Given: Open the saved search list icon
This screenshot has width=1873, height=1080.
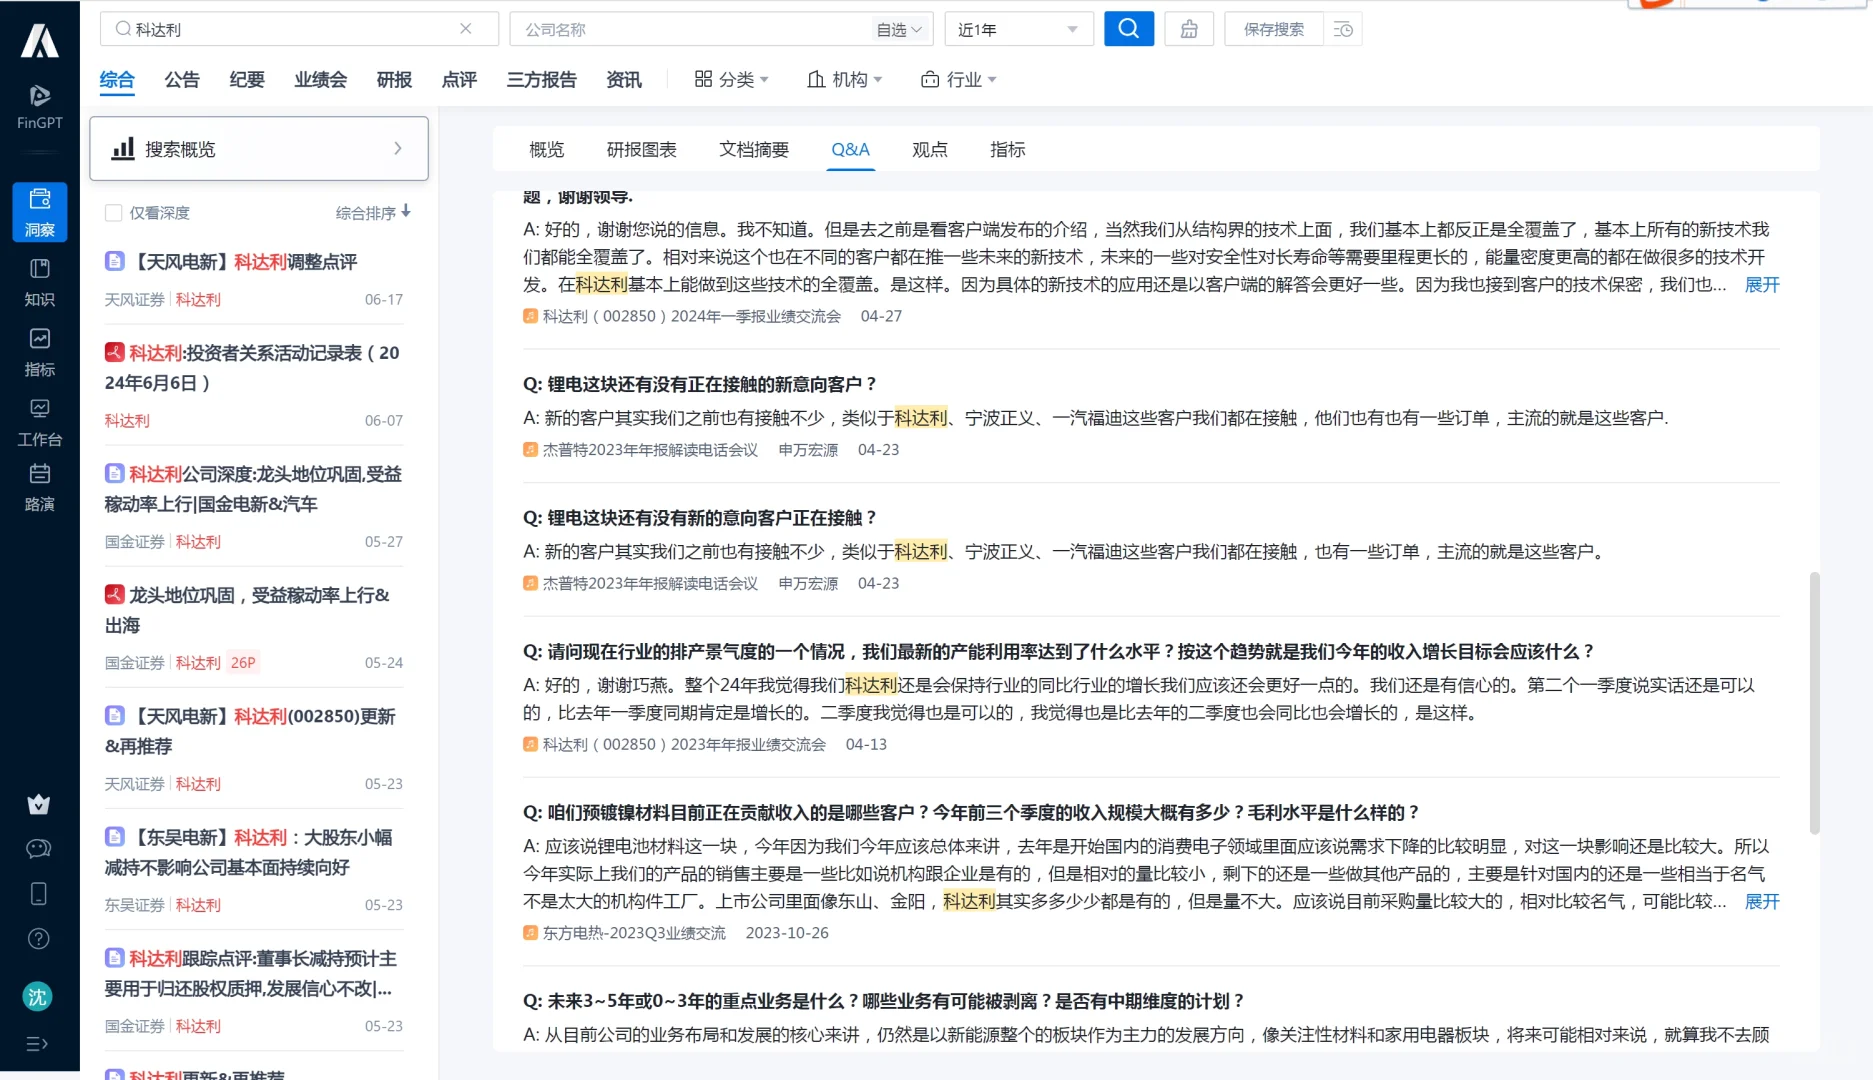Looking at the screenshot, I should 1343,29.
